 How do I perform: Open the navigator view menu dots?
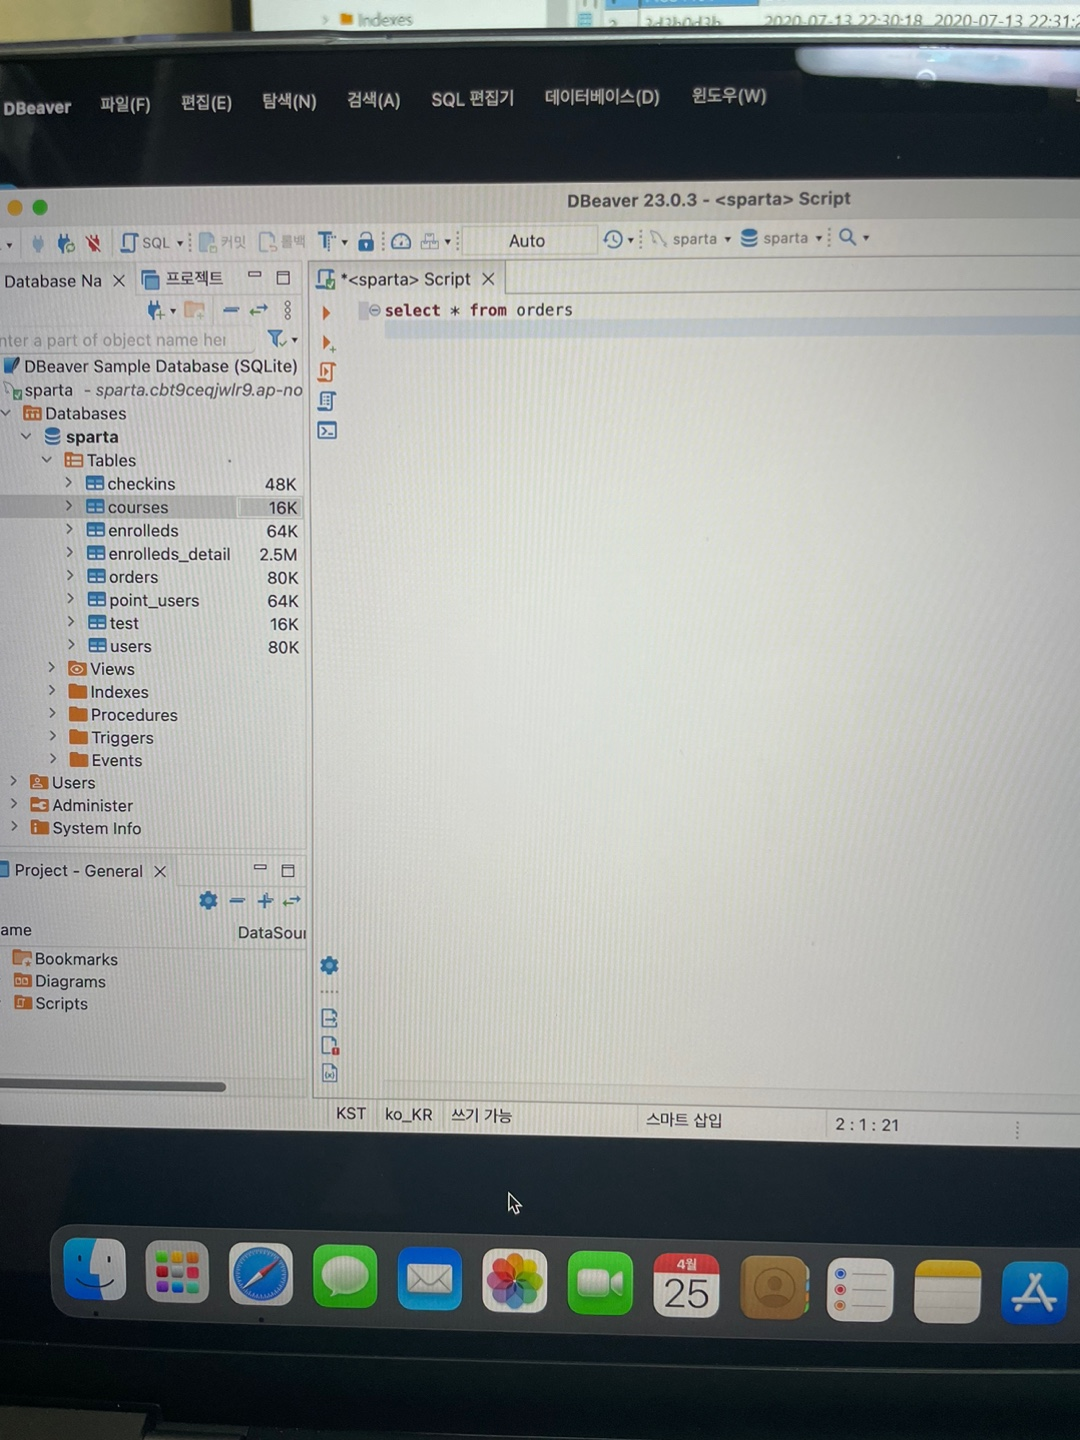[287, 310]
